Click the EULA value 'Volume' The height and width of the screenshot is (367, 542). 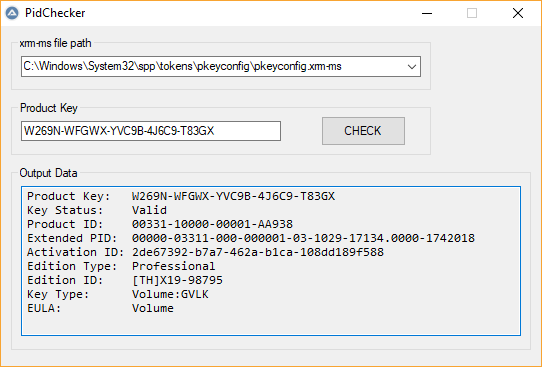(x=153, y=308)
